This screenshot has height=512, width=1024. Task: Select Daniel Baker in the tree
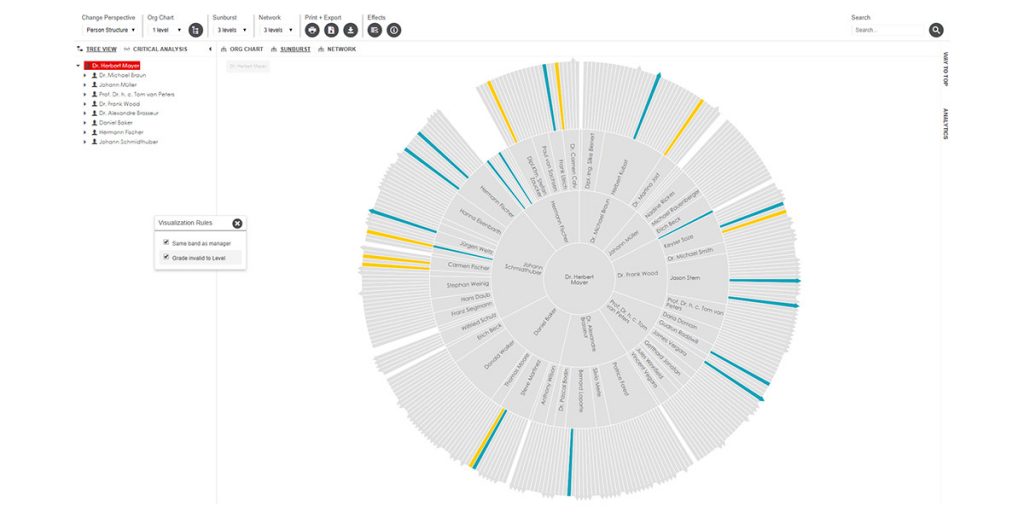(116, 123)
